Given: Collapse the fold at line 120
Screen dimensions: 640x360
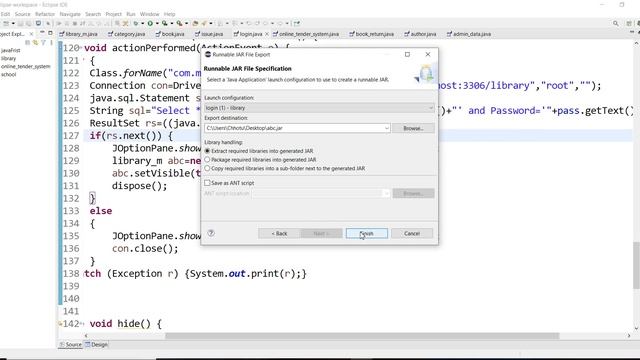Looking at the screenshot, I should [81, 48].
